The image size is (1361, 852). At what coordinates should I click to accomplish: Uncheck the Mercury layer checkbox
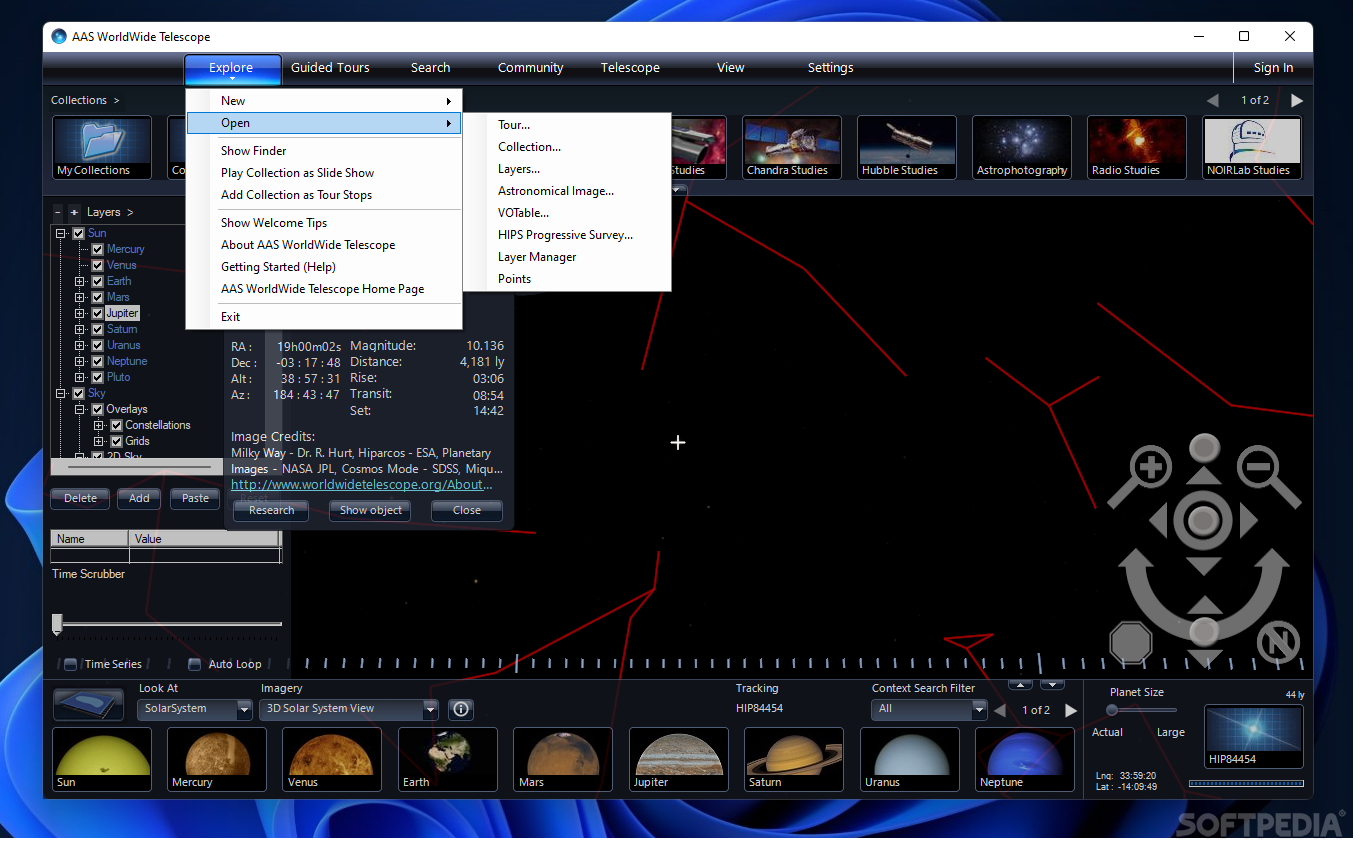(97, 249)
